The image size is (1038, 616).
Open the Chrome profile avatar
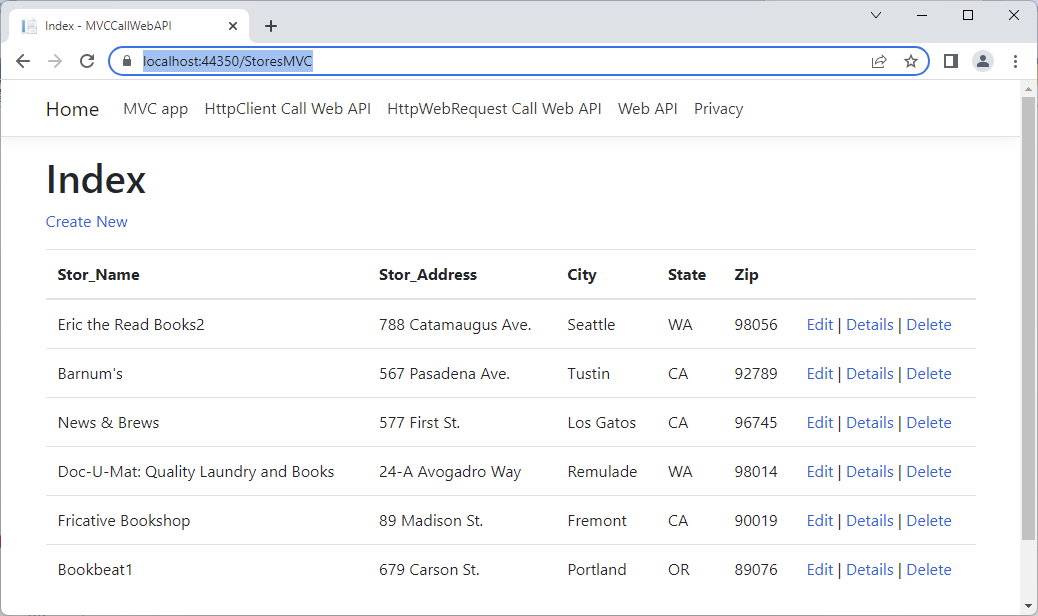(983, 61)
